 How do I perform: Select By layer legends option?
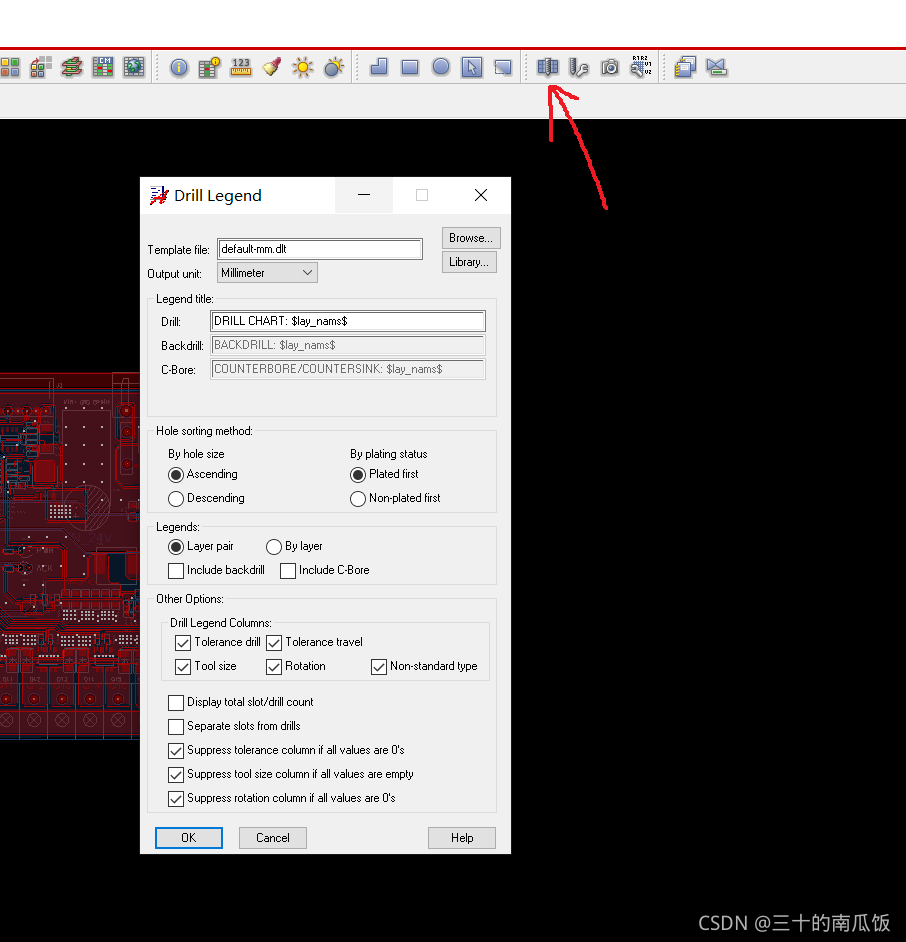pyautogui.click(x=273, y=547)
